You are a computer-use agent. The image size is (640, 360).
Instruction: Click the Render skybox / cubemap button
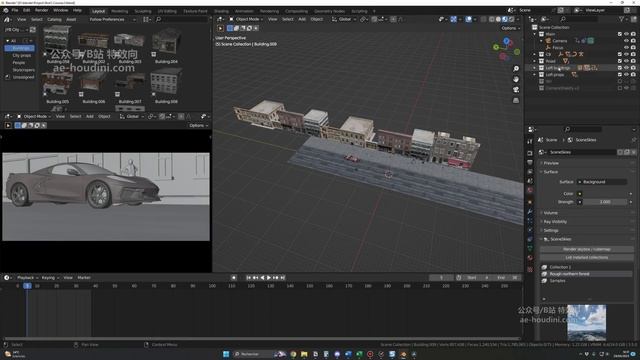tap(587, 249)
